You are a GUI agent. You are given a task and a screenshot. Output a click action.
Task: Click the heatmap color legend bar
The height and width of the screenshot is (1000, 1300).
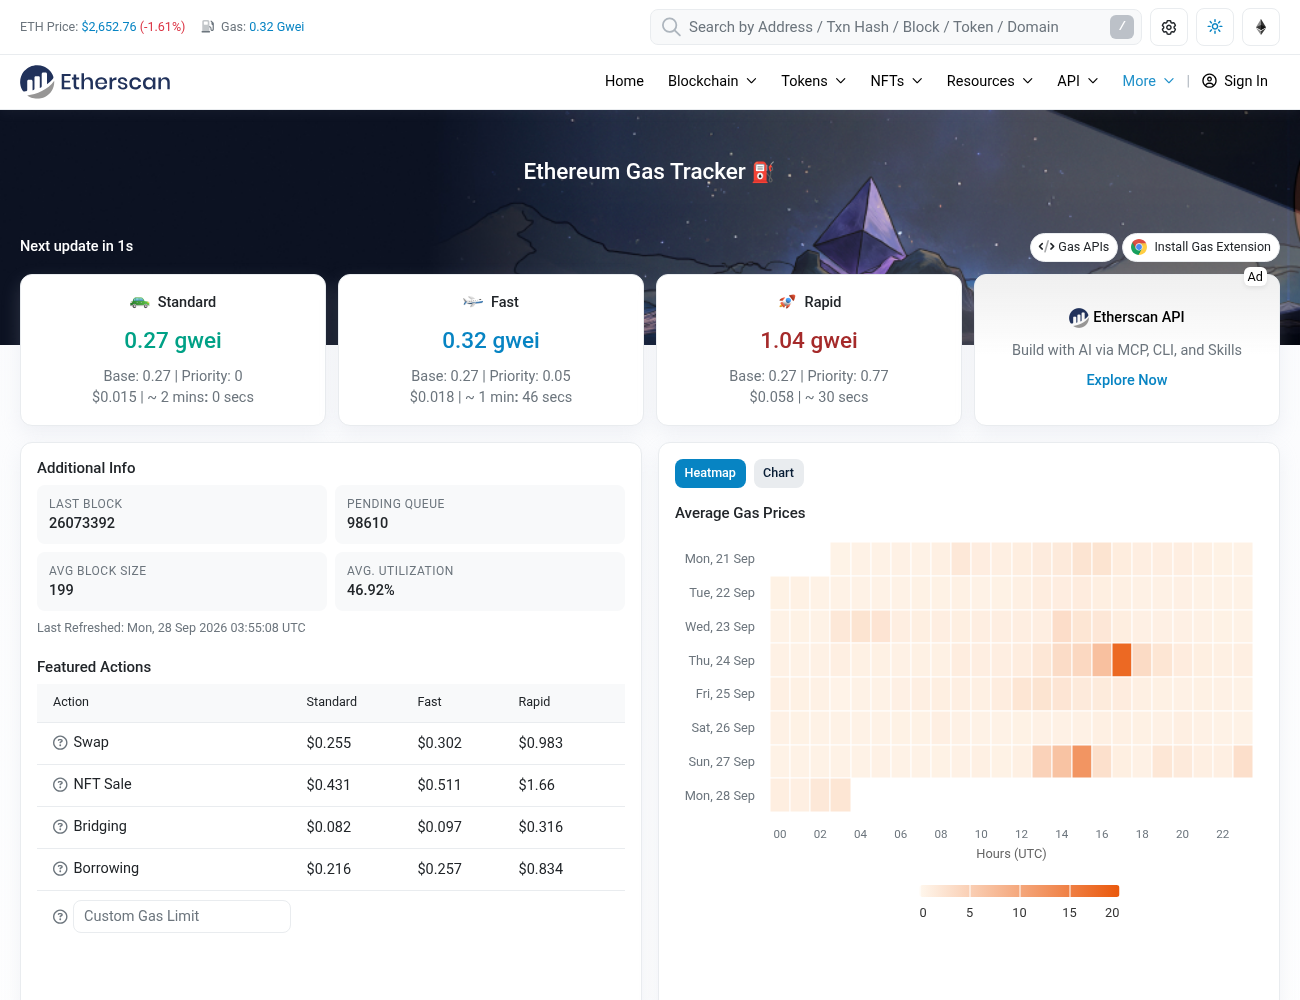[1020, 891]
